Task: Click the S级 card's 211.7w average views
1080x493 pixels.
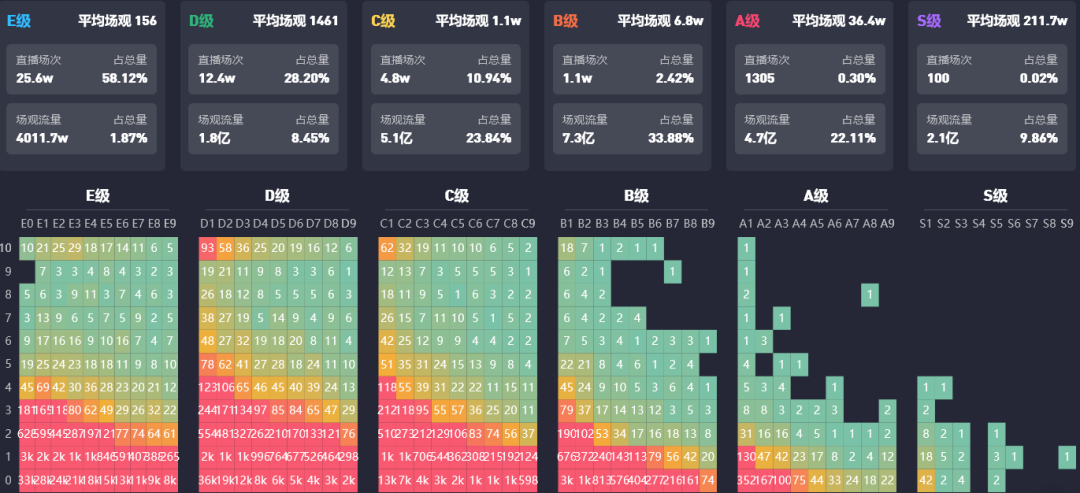Action: 1045,20
